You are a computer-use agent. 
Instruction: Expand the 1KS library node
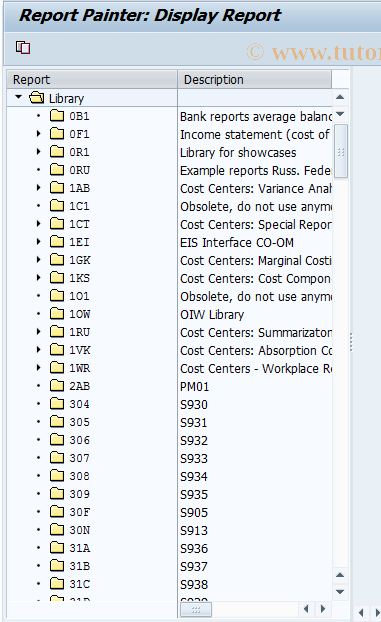click(x=38, y=278)
